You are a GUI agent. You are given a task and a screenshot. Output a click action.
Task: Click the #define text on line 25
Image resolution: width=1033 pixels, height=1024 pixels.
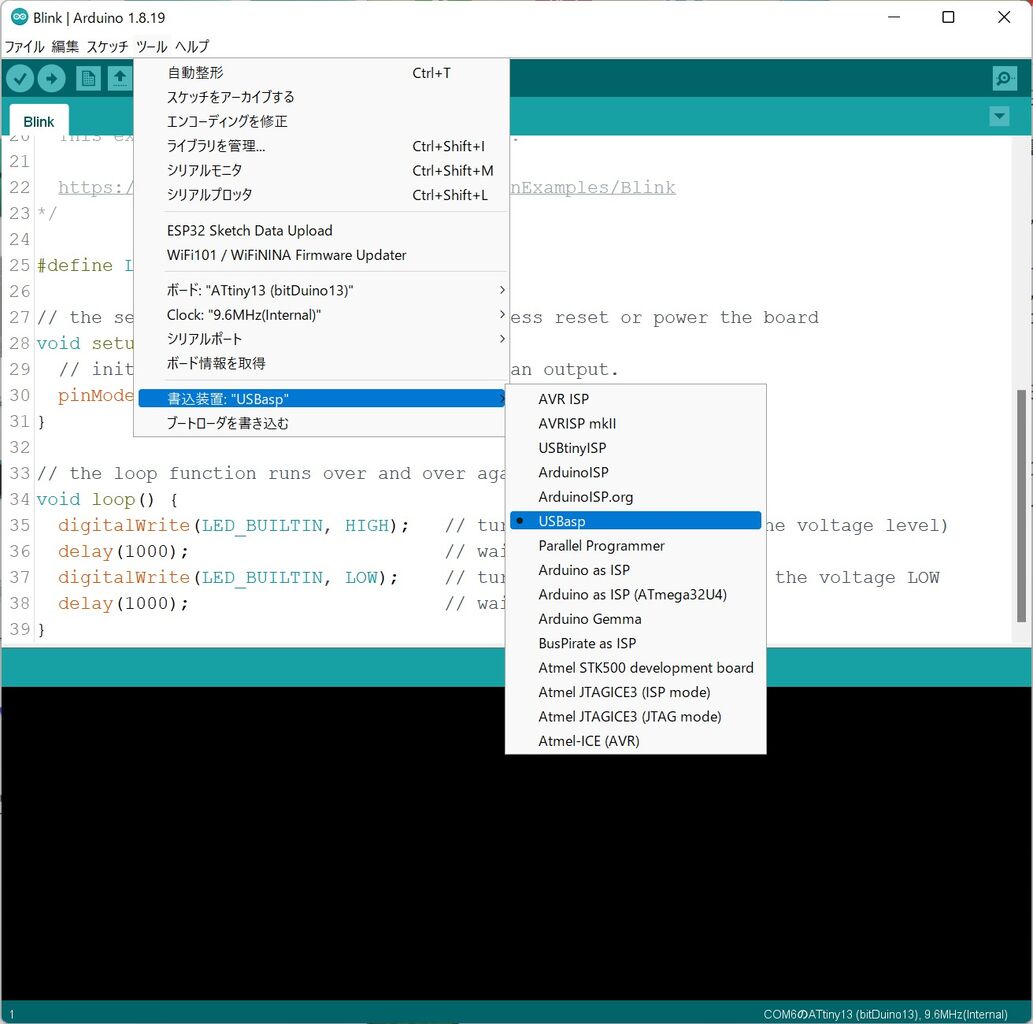74,266
